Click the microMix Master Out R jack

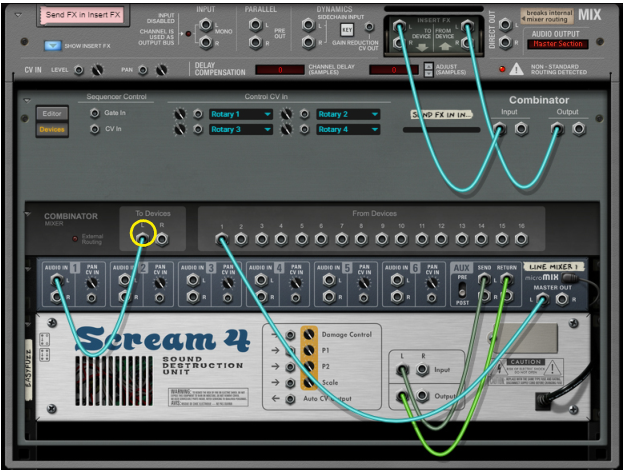pyautogui.click(x=562, y=299)
